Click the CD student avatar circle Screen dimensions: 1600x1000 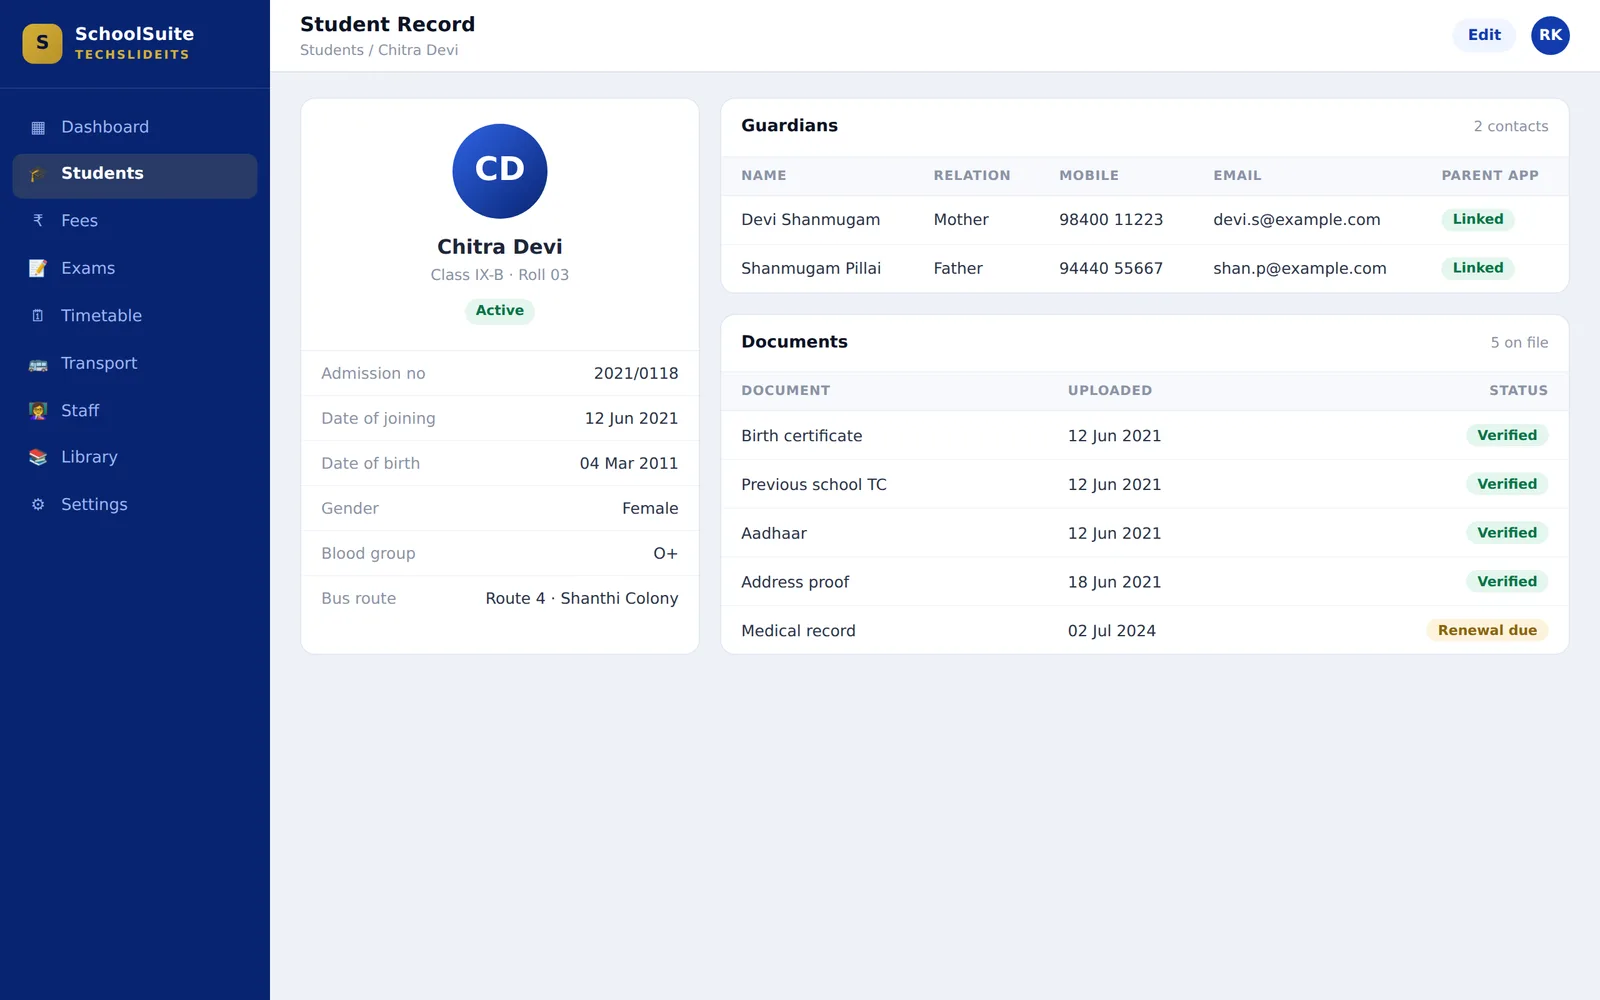point(500,171)
